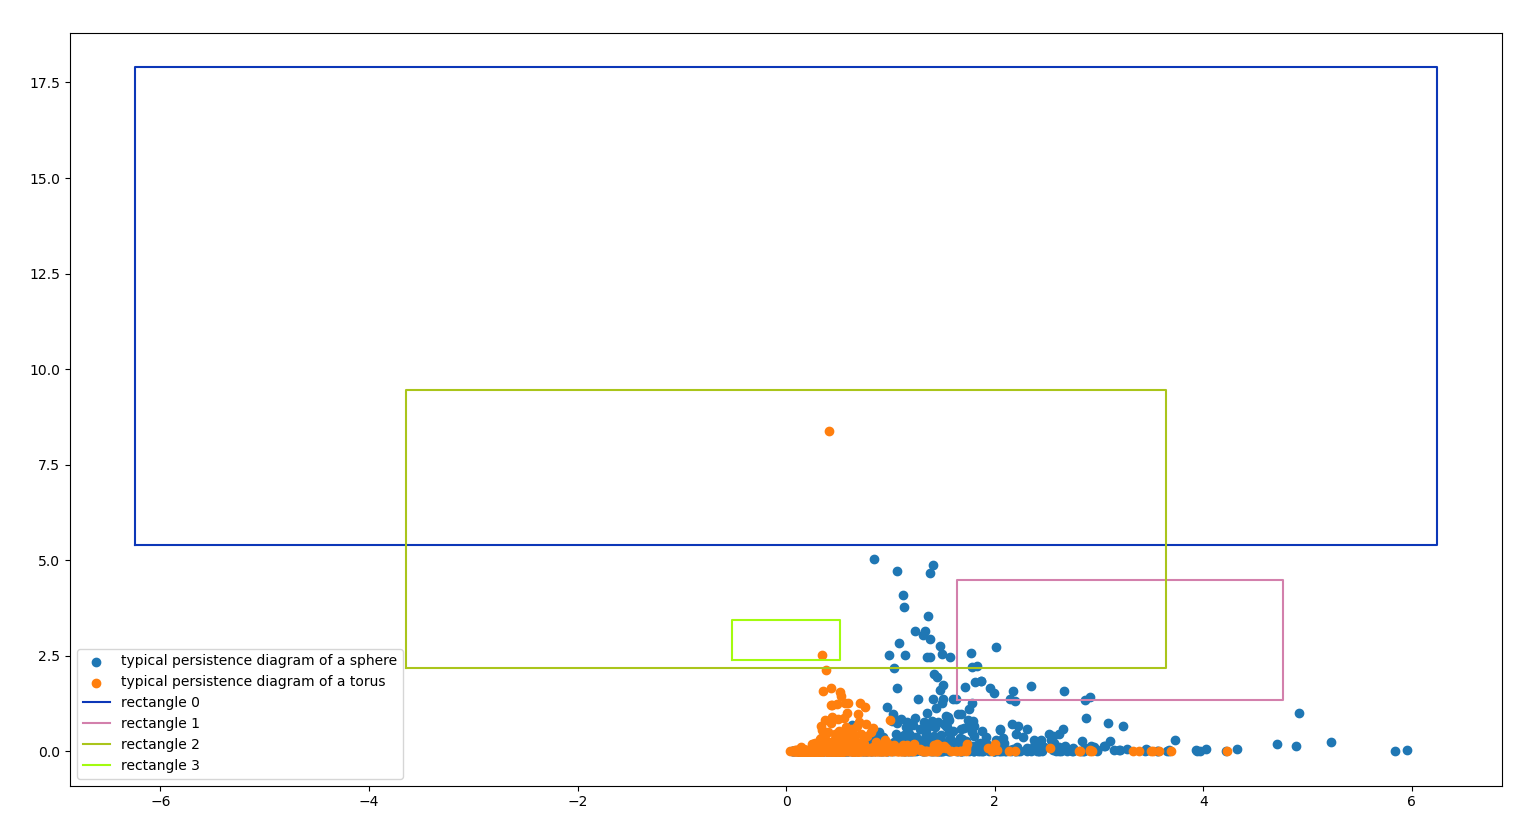This screenshot has height=839, width=1536.
Task: Click the 10.0 tick label on y-axis
Action: pos(44,370)
